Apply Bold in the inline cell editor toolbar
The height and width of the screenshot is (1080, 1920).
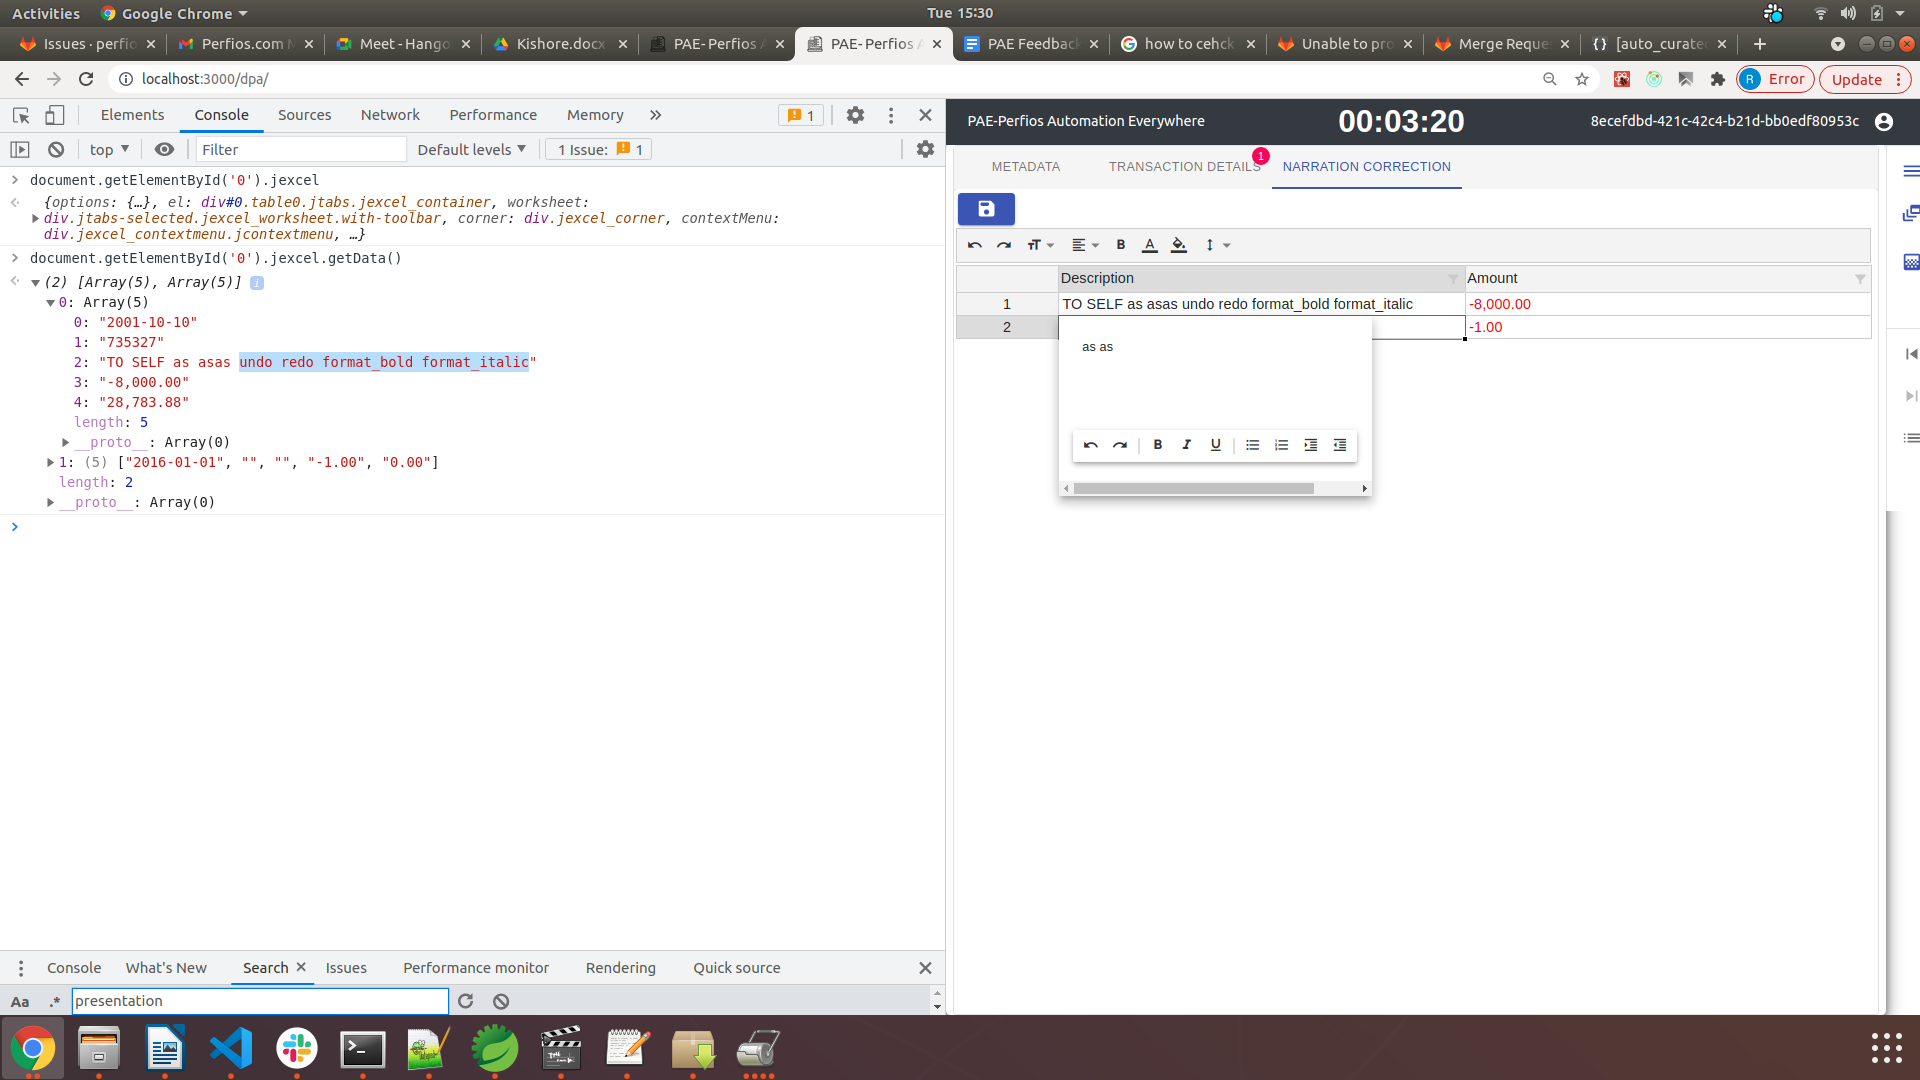pos(1157,445)
